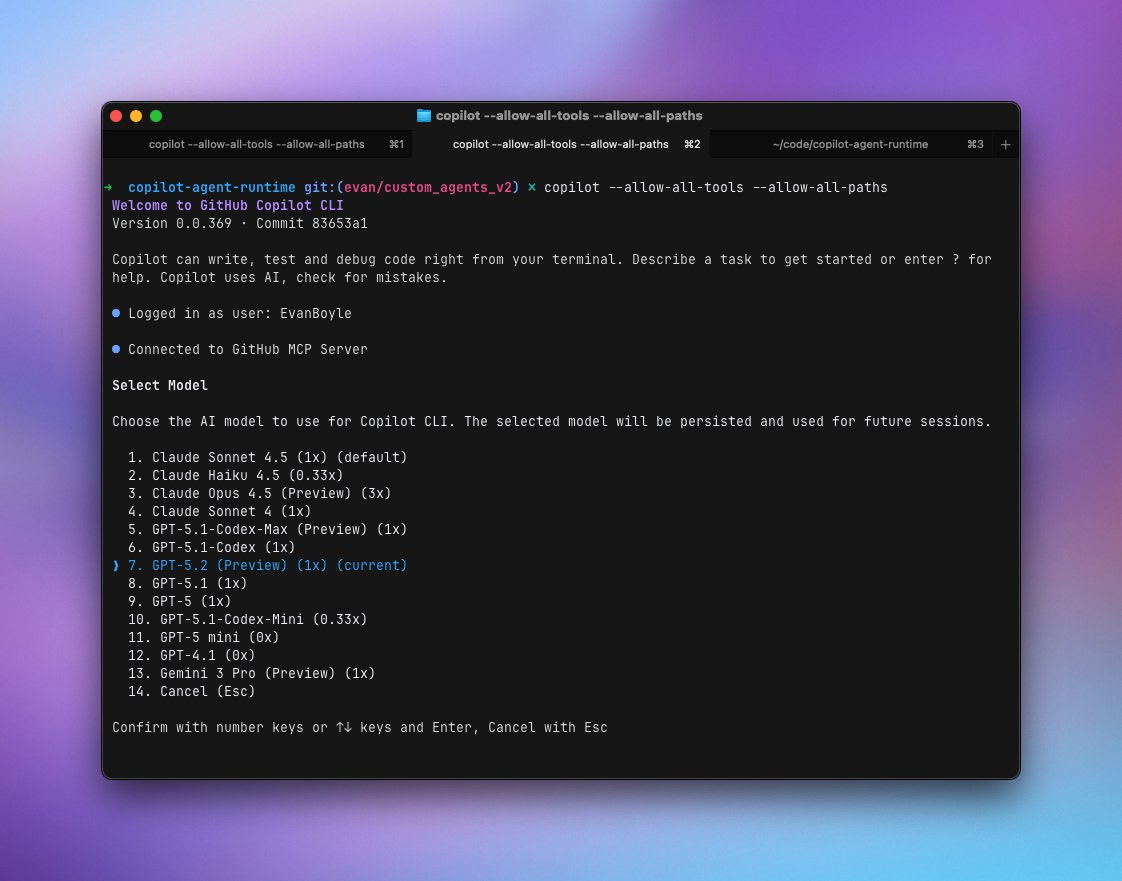Select GPT-5.1-Codex-Mini (0.33x) entry
This screenshot has width=1122, height=881.
[x=248, y=619]
